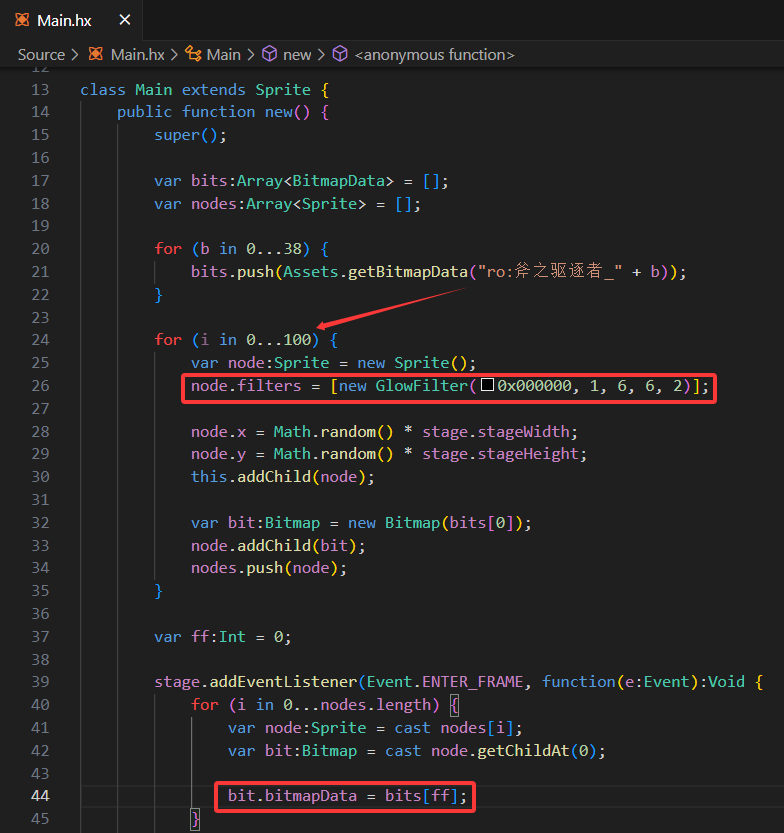Click "node.filters" on line 26
This screenshot has width=784, height=833.
coord(246,386)
